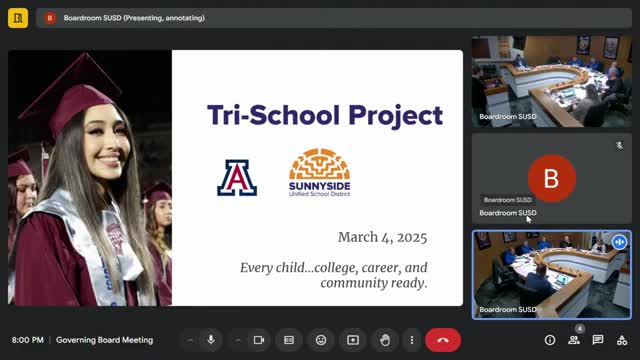
Task: Click the March 4, 2025 date text
Action: (382, 237)
